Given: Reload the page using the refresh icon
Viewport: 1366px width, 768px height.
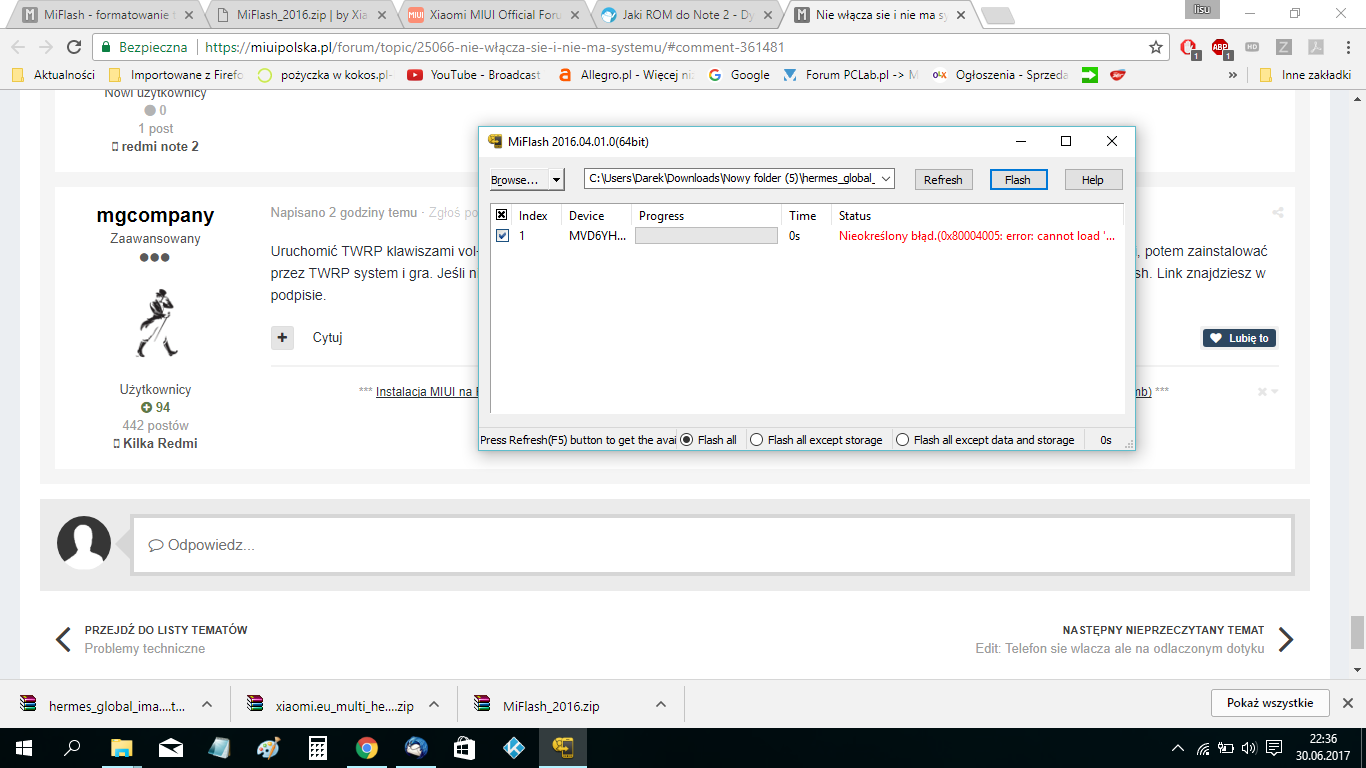Looking at the screenshot, I should [x=73, y=47].
